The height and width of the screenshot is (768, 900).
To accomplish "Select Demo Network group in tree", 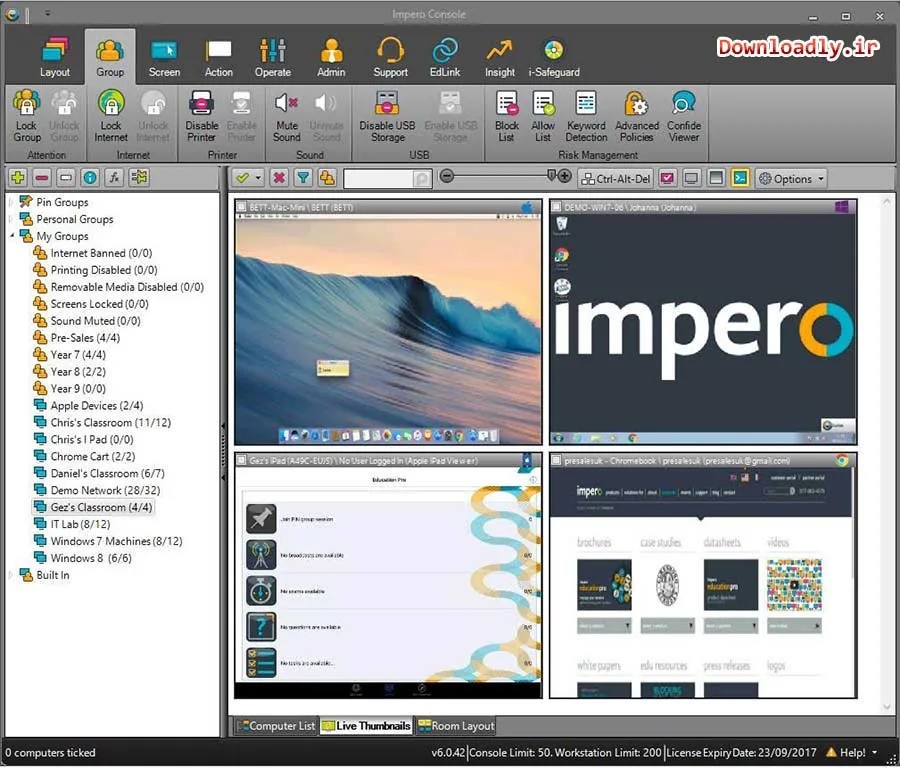I will [105, 490].
